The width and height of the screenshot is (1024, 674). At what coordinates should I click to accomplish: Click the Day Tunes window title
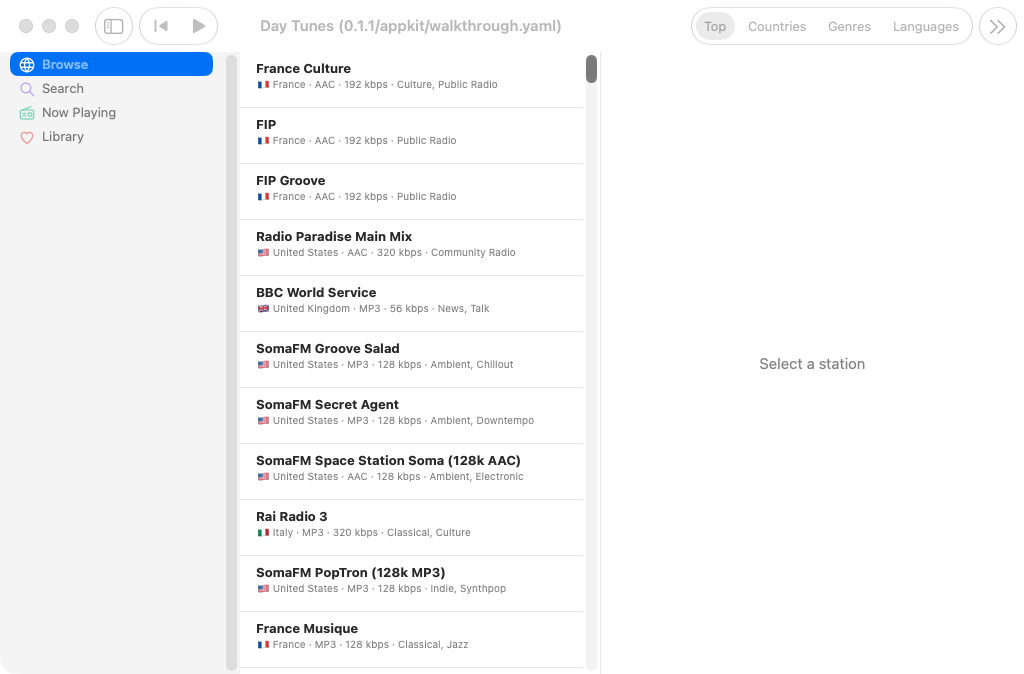411,26
